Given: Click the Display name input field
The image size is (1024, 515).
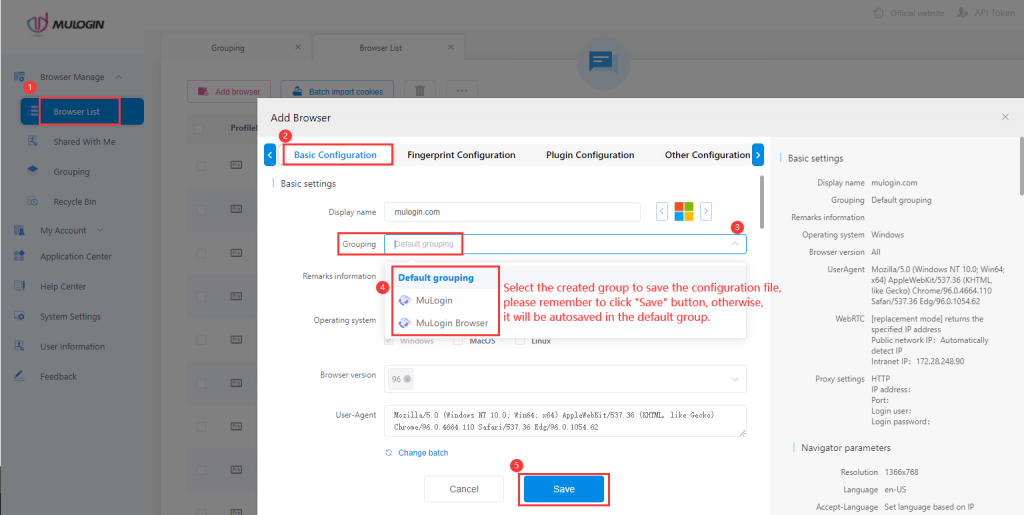Looking at the screenshot, I should tap(513, 212).
